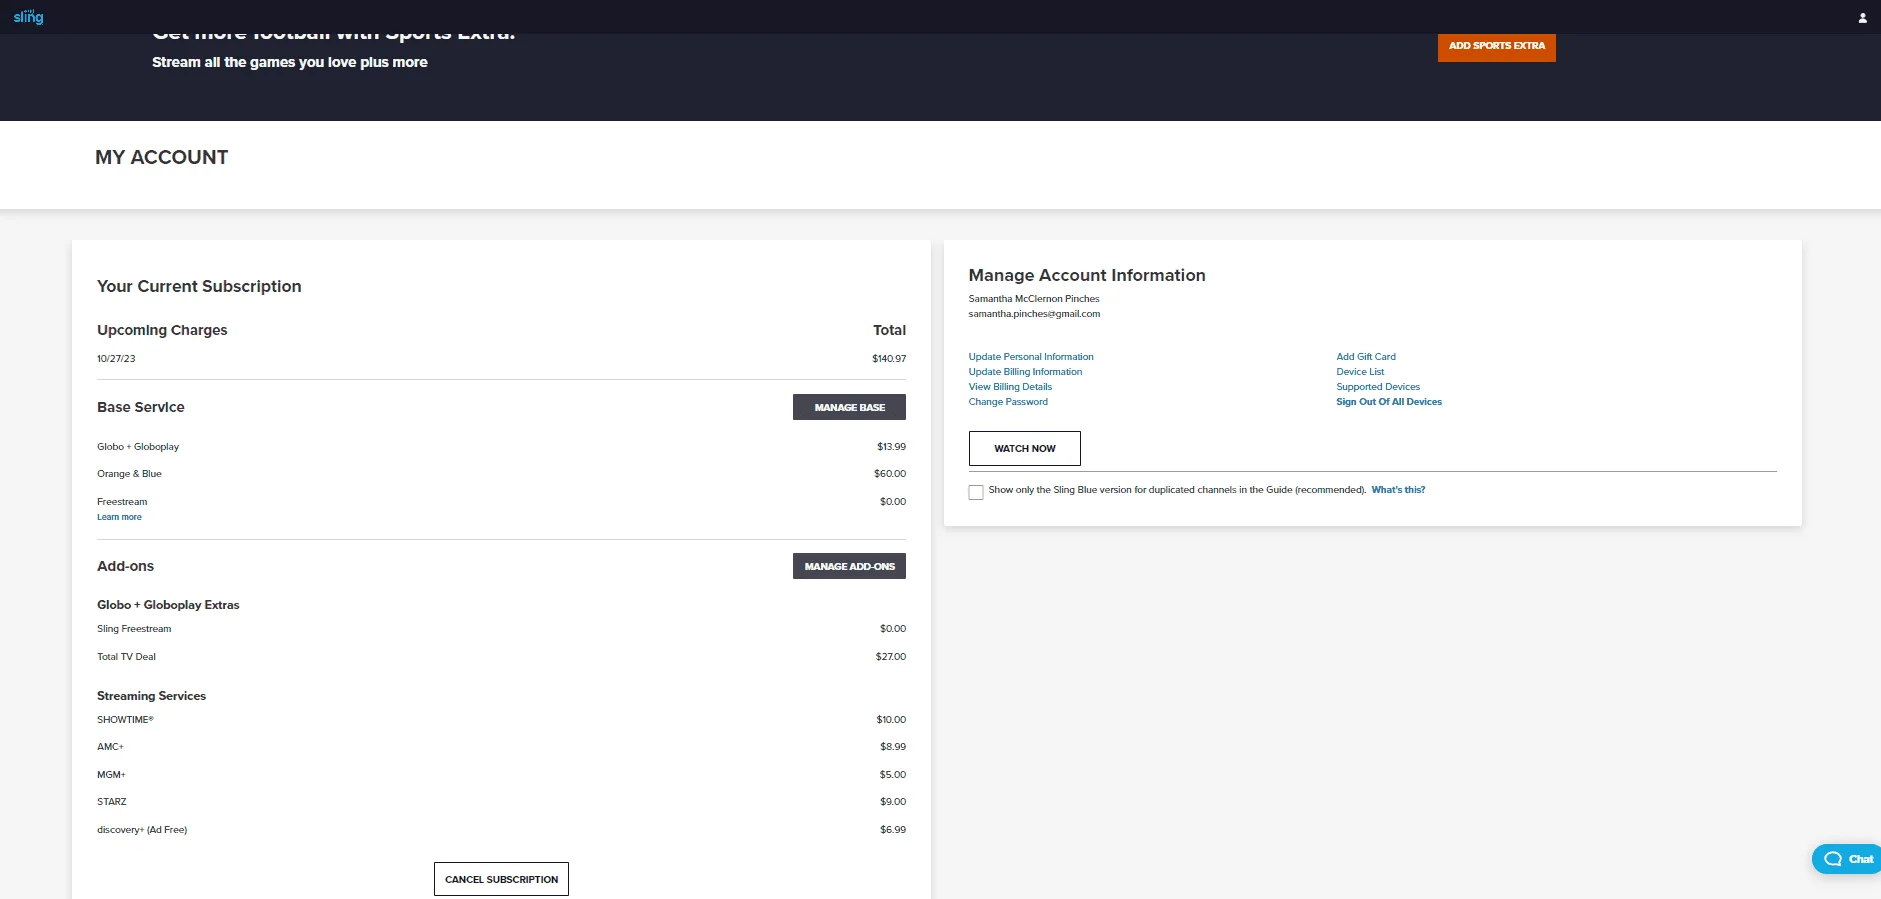Open the Add Gift Card link
The height and width of the screenshot is (899, 1881).
pos(1366,357)
